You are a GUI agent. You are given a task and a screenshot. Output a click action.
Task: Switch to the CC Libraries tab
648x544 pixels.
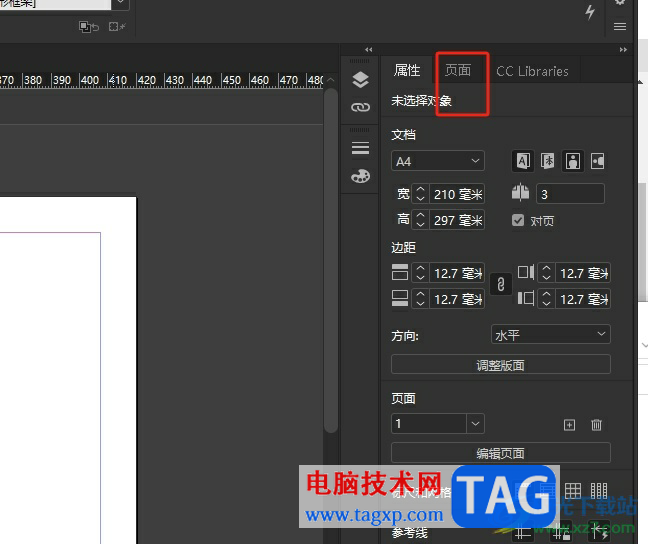(532, 72)
